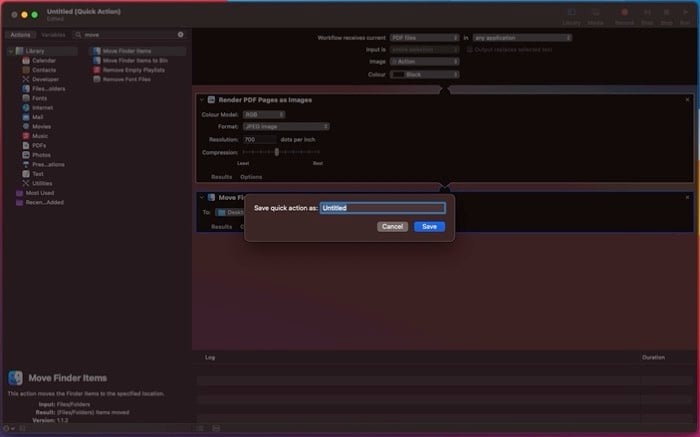Click the Duration column header
700x437 pixels.
pyautogui.click(x=653, y=358)
